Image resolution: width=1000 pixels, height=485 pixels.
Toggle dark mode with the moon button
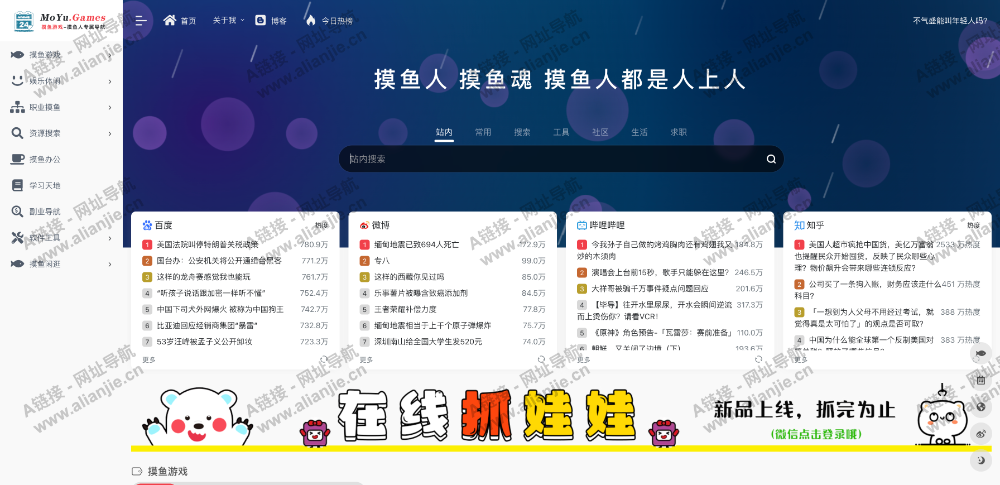(981, 460)
